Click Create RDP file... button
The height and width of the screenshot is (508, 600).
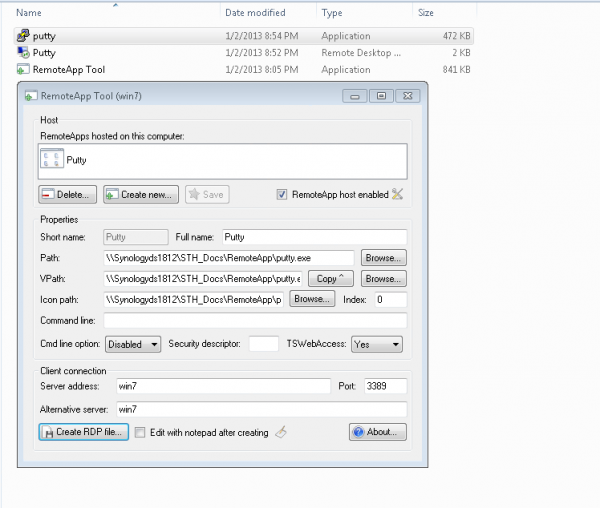83,432
